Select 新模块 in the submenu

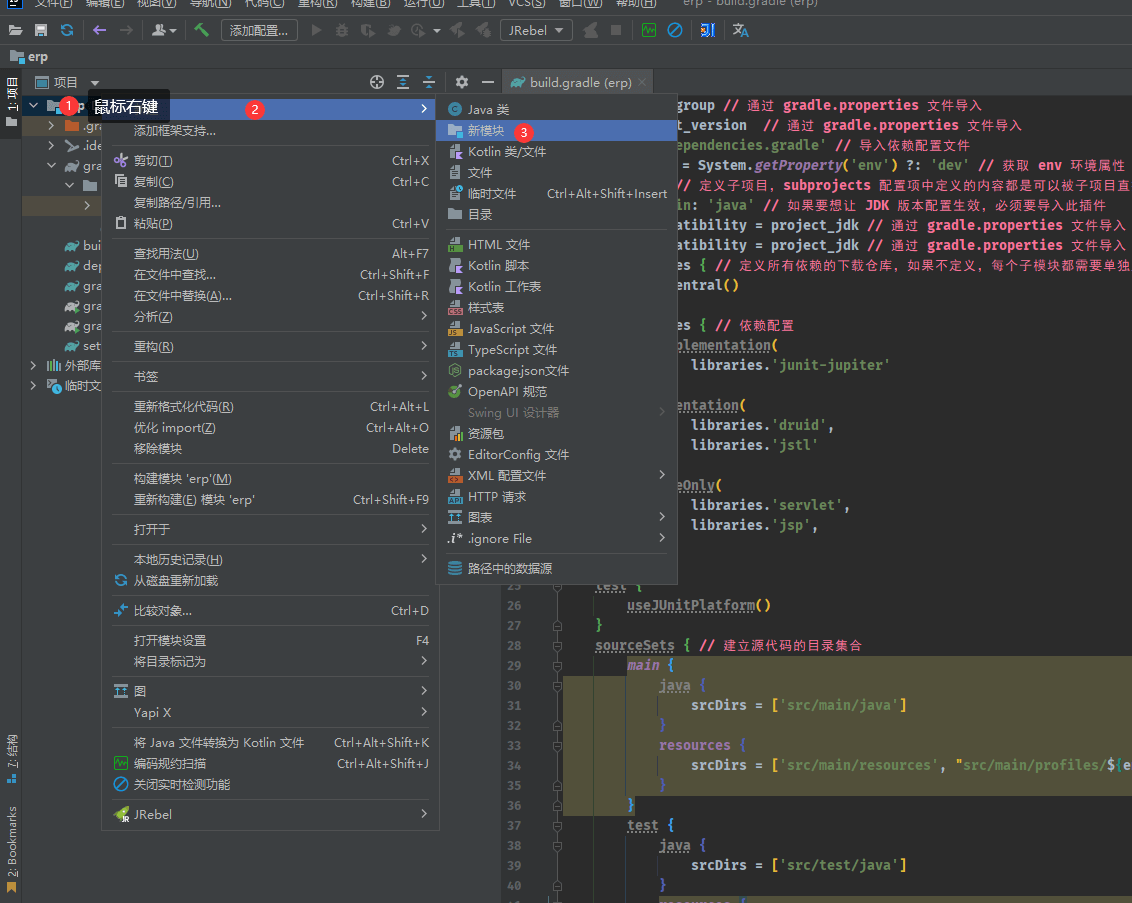(x=486, y=130)
